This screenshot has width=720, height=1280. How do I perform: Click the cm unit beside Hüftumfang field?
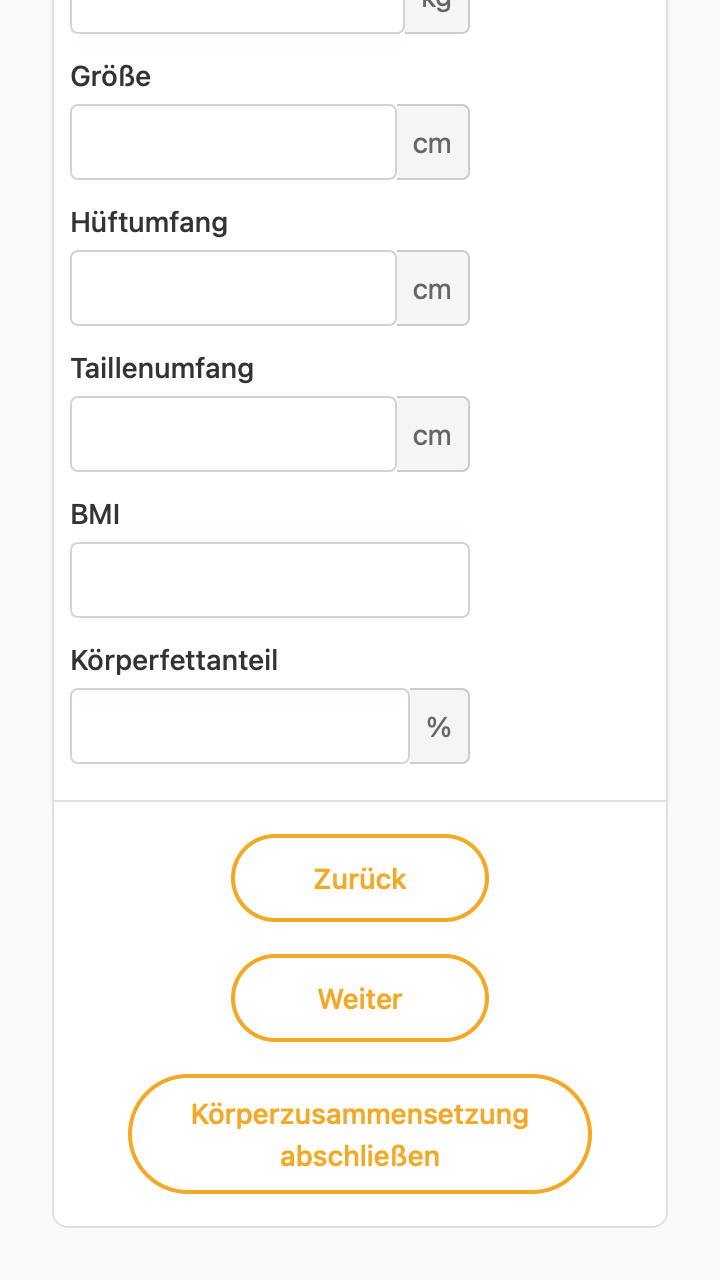[x=433, y=288]
